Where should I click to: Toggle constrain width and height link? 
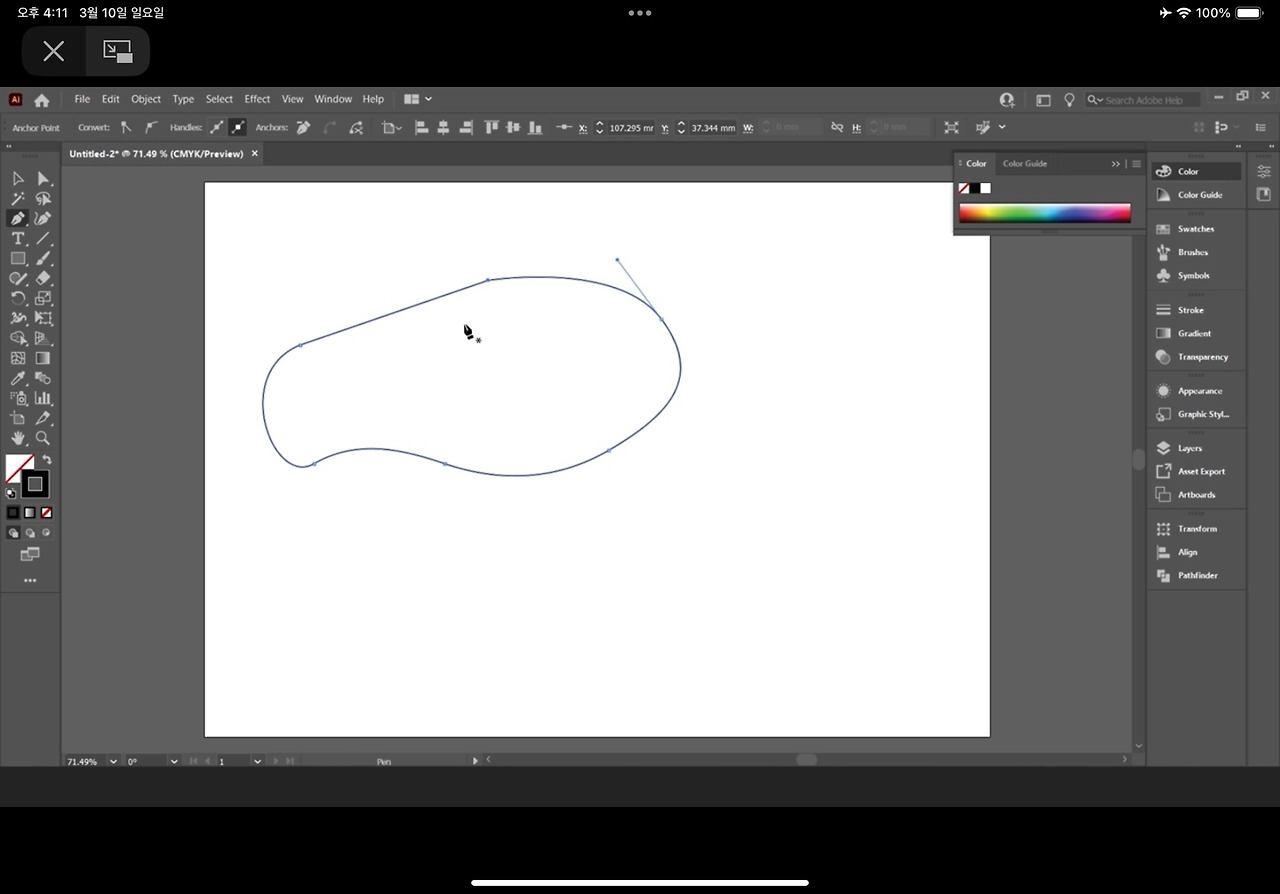[837, 128]
